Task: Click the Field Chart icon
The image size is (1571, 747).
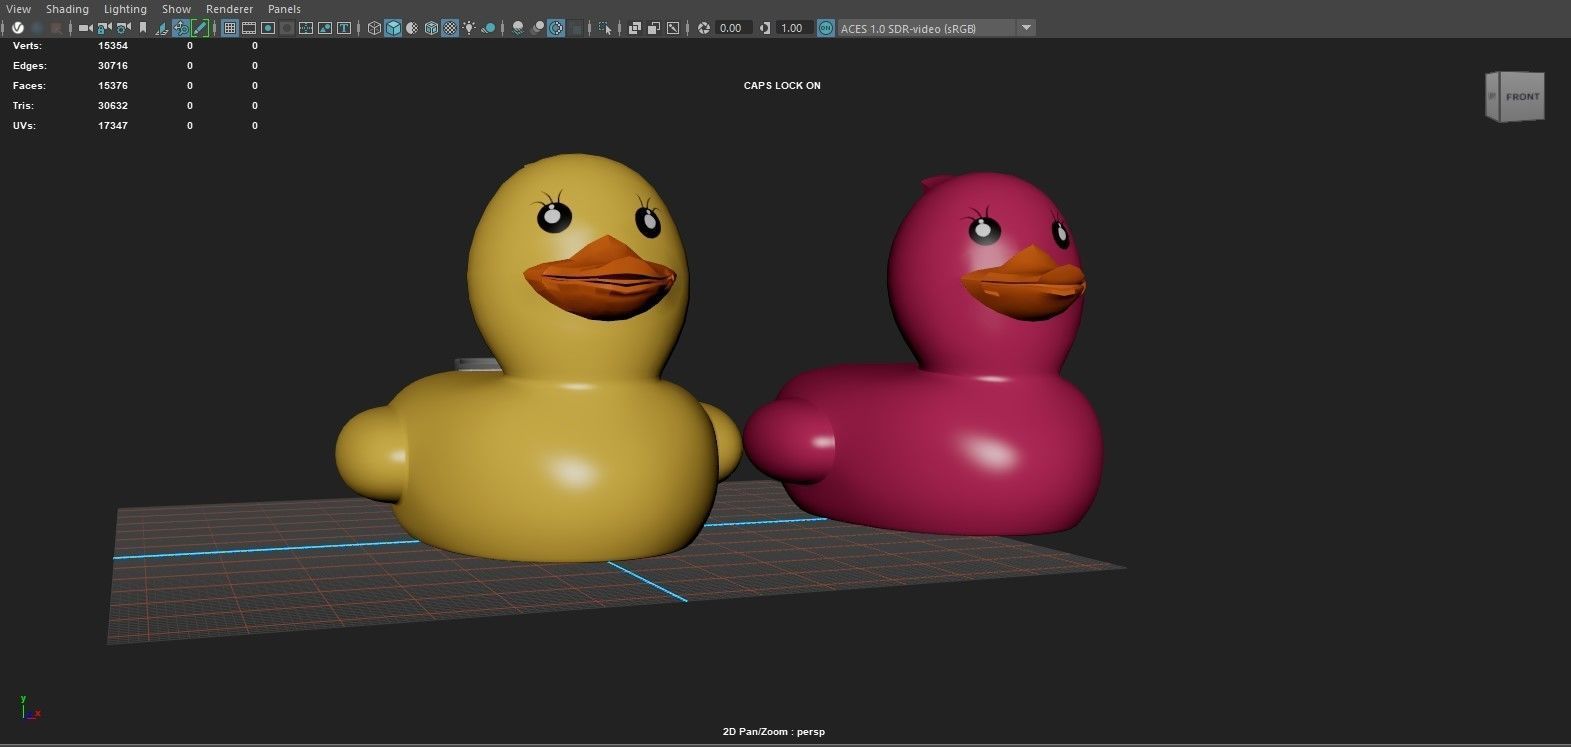Action: tap(306, 28)
